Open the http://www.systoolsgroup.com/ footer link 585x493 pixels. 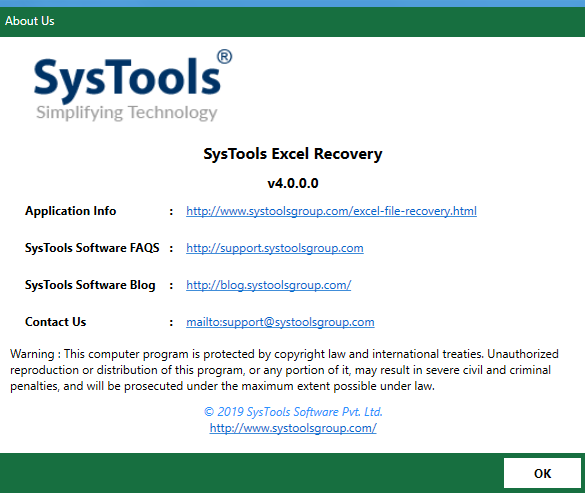point(293,428)
